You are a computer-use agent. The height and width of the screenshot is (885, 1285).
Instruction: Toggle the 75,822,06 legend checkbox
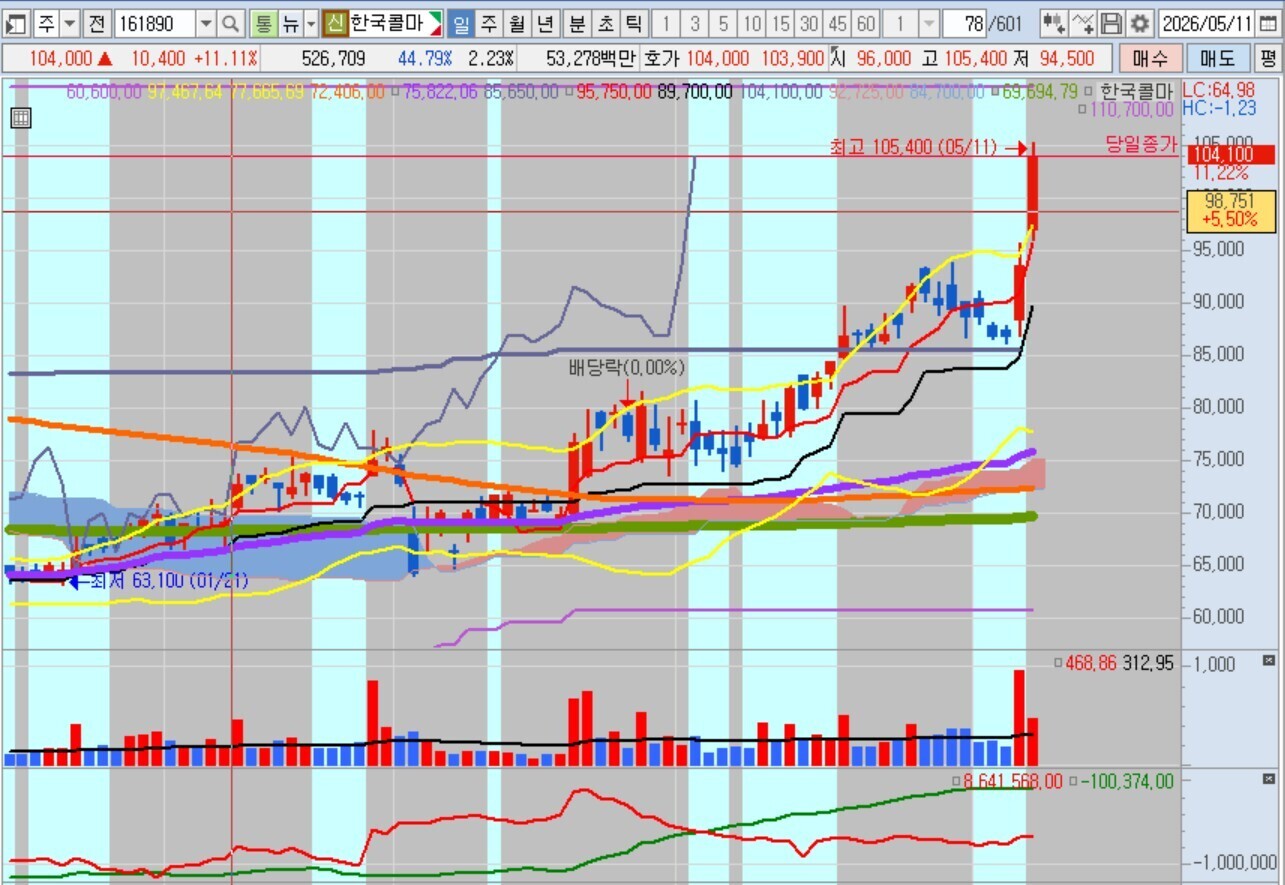click(x=395, y=92)
